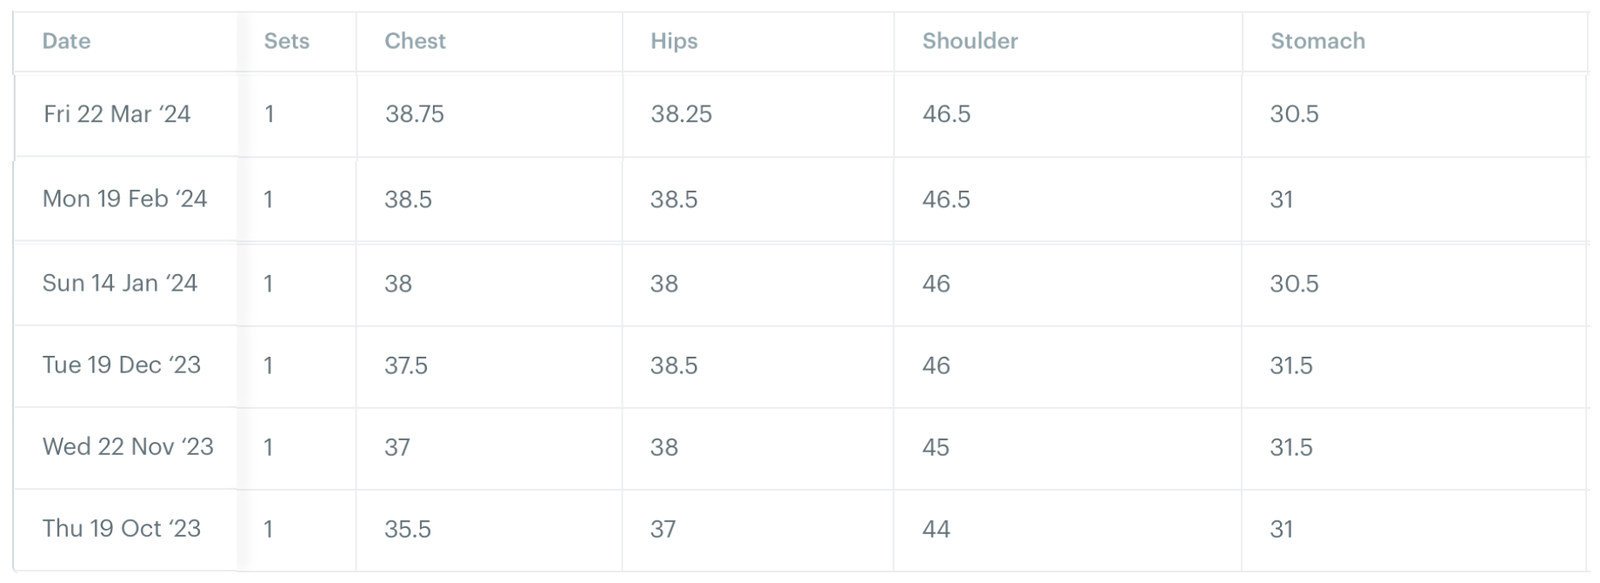Click the Sets column header
Screen dimensions: 1600x583
pyautogui.click(x=286, y=41)
